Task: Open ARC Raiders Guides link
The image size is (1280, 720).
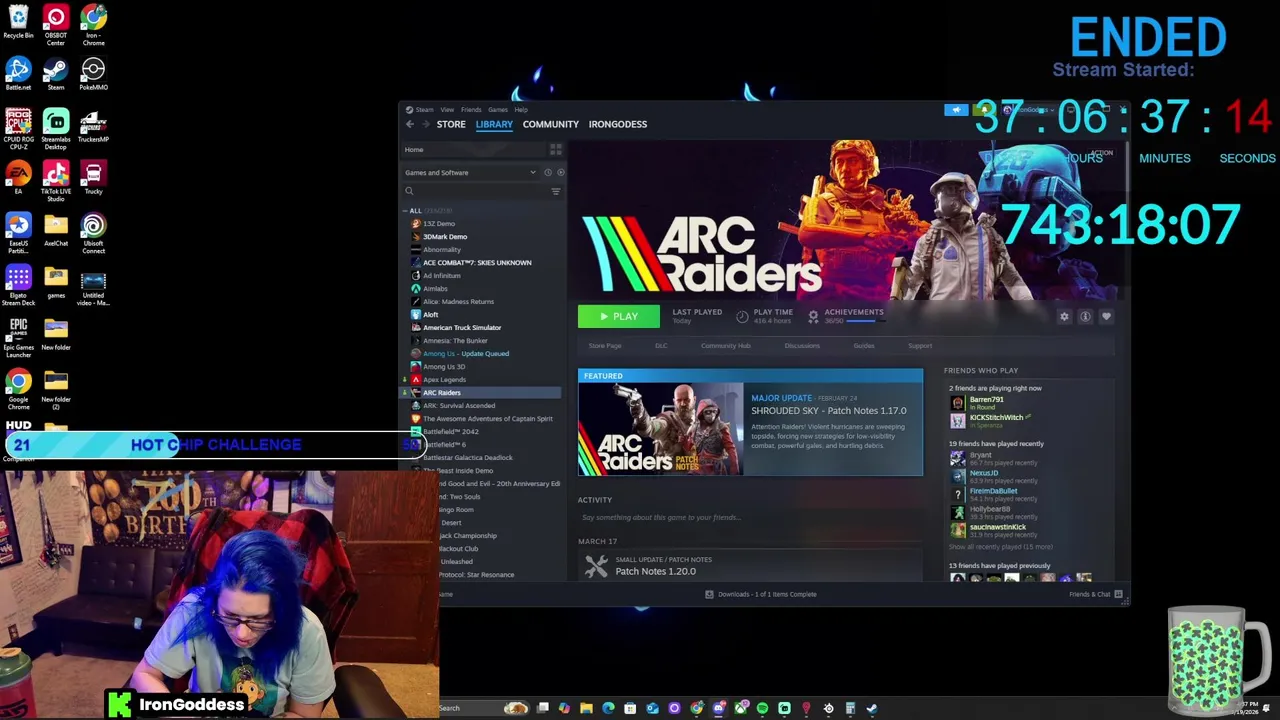Action: click(x=864, y=346)
